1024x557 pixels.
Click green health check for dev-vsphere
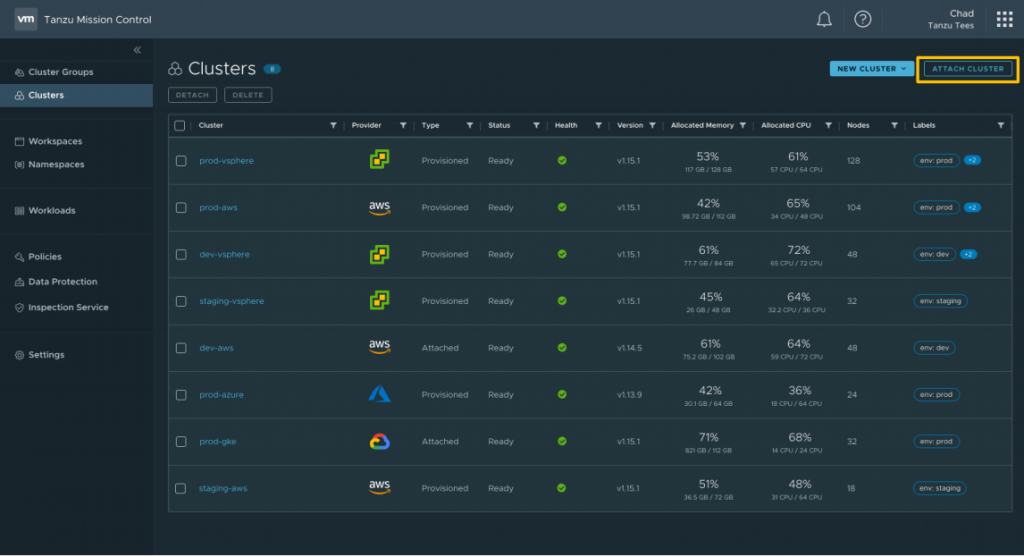(x=562, y=254)
